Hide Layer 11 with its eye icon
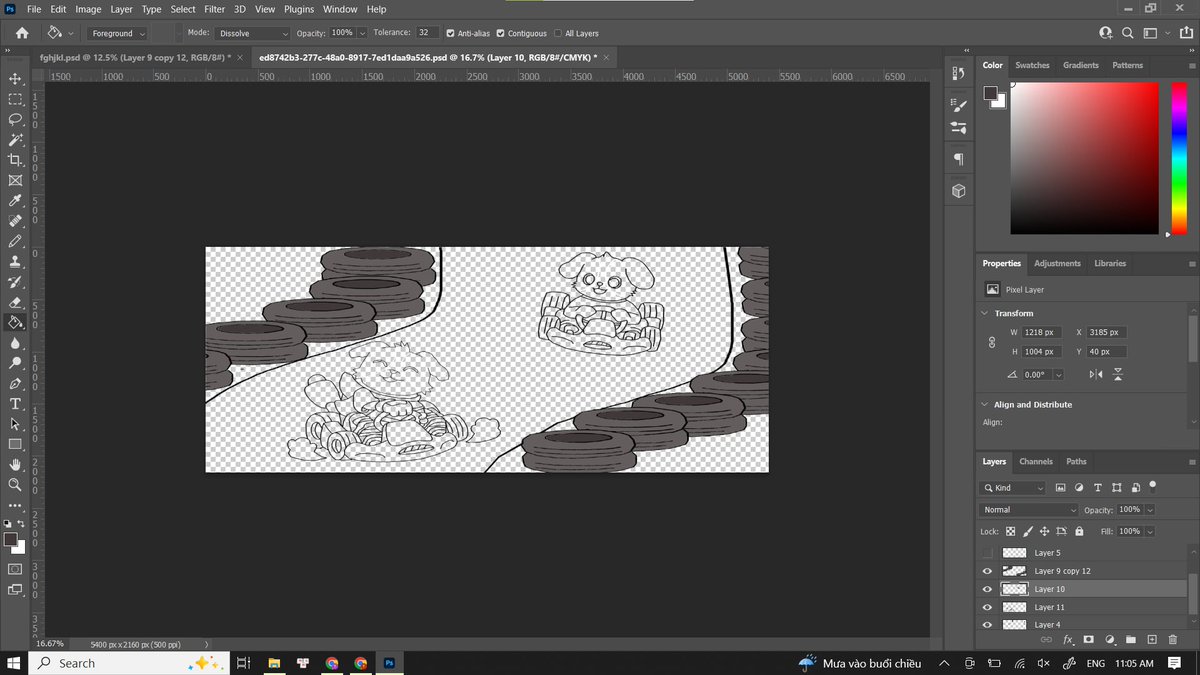Image resolution: width=1200 pixels, height=675 pixels. click(x=988, y=607)
